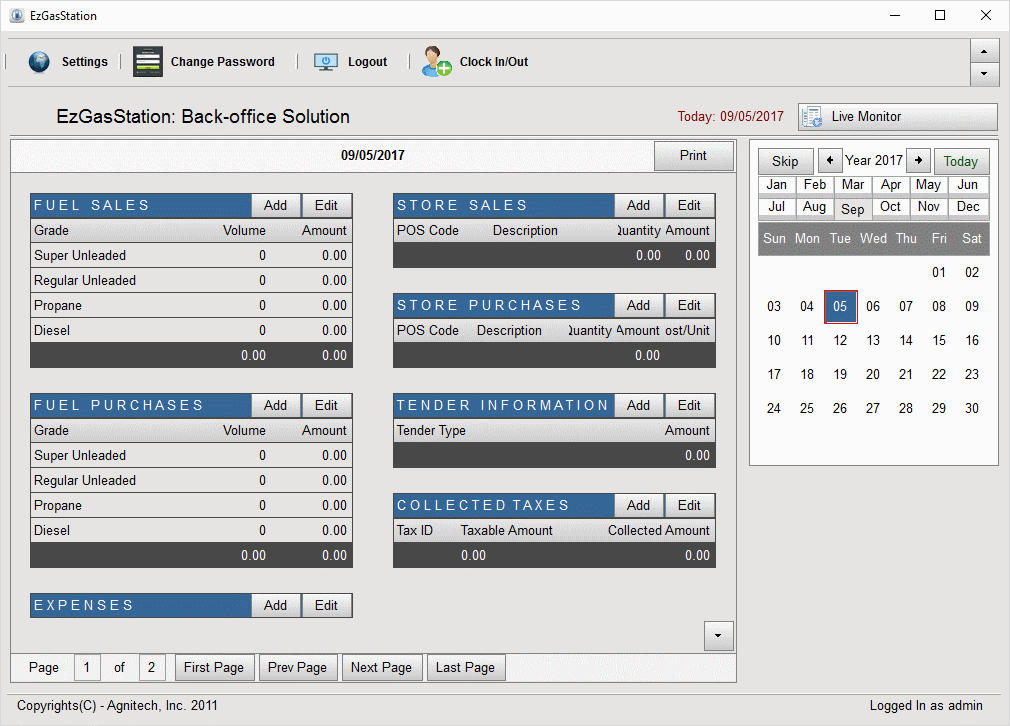1010x726 pixels.
Task: Open Settings via the globe icon
Action: click(39, 62)
